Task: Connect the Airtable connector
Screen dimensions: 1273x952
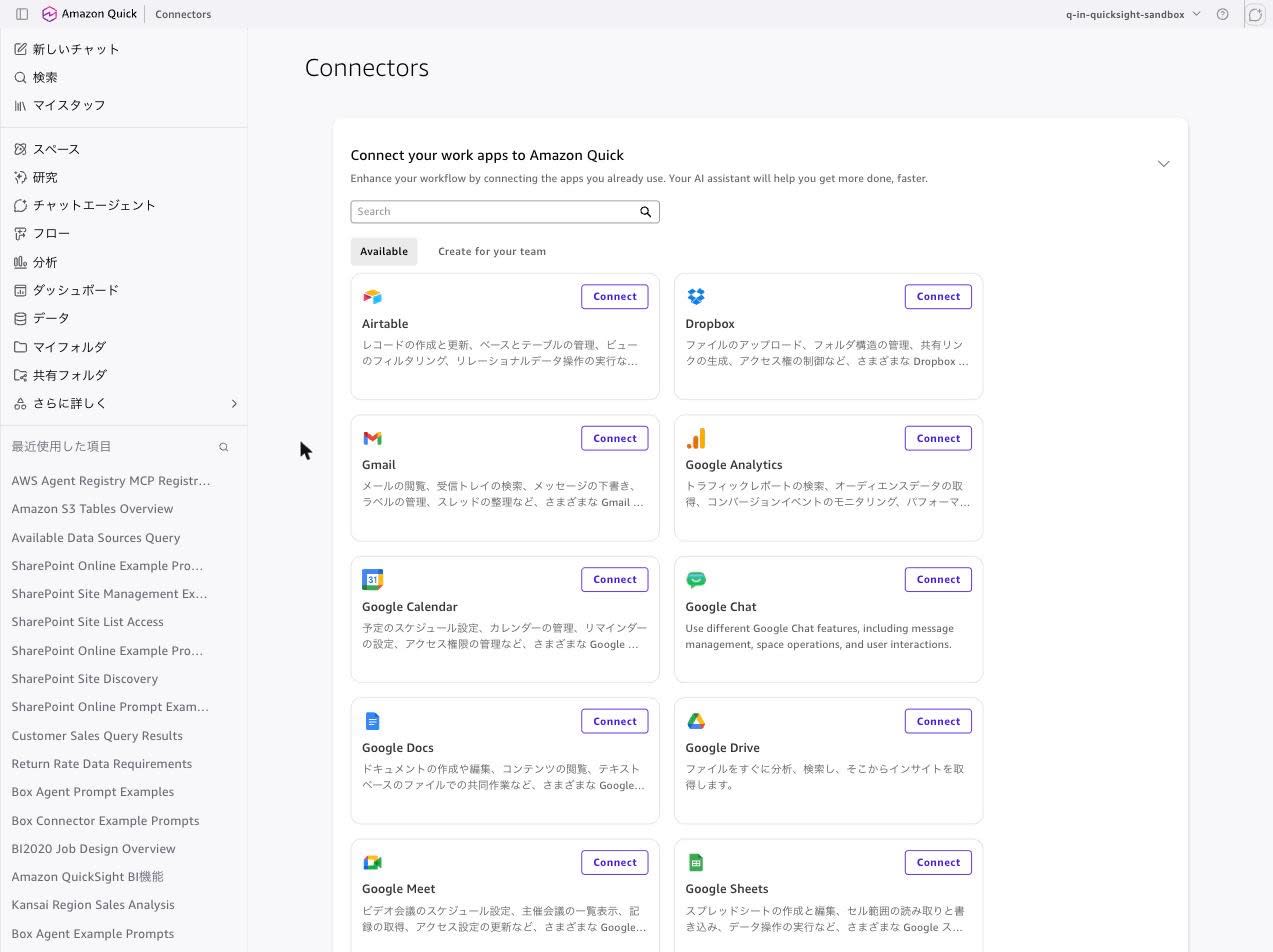Action: tap(615, 297)
